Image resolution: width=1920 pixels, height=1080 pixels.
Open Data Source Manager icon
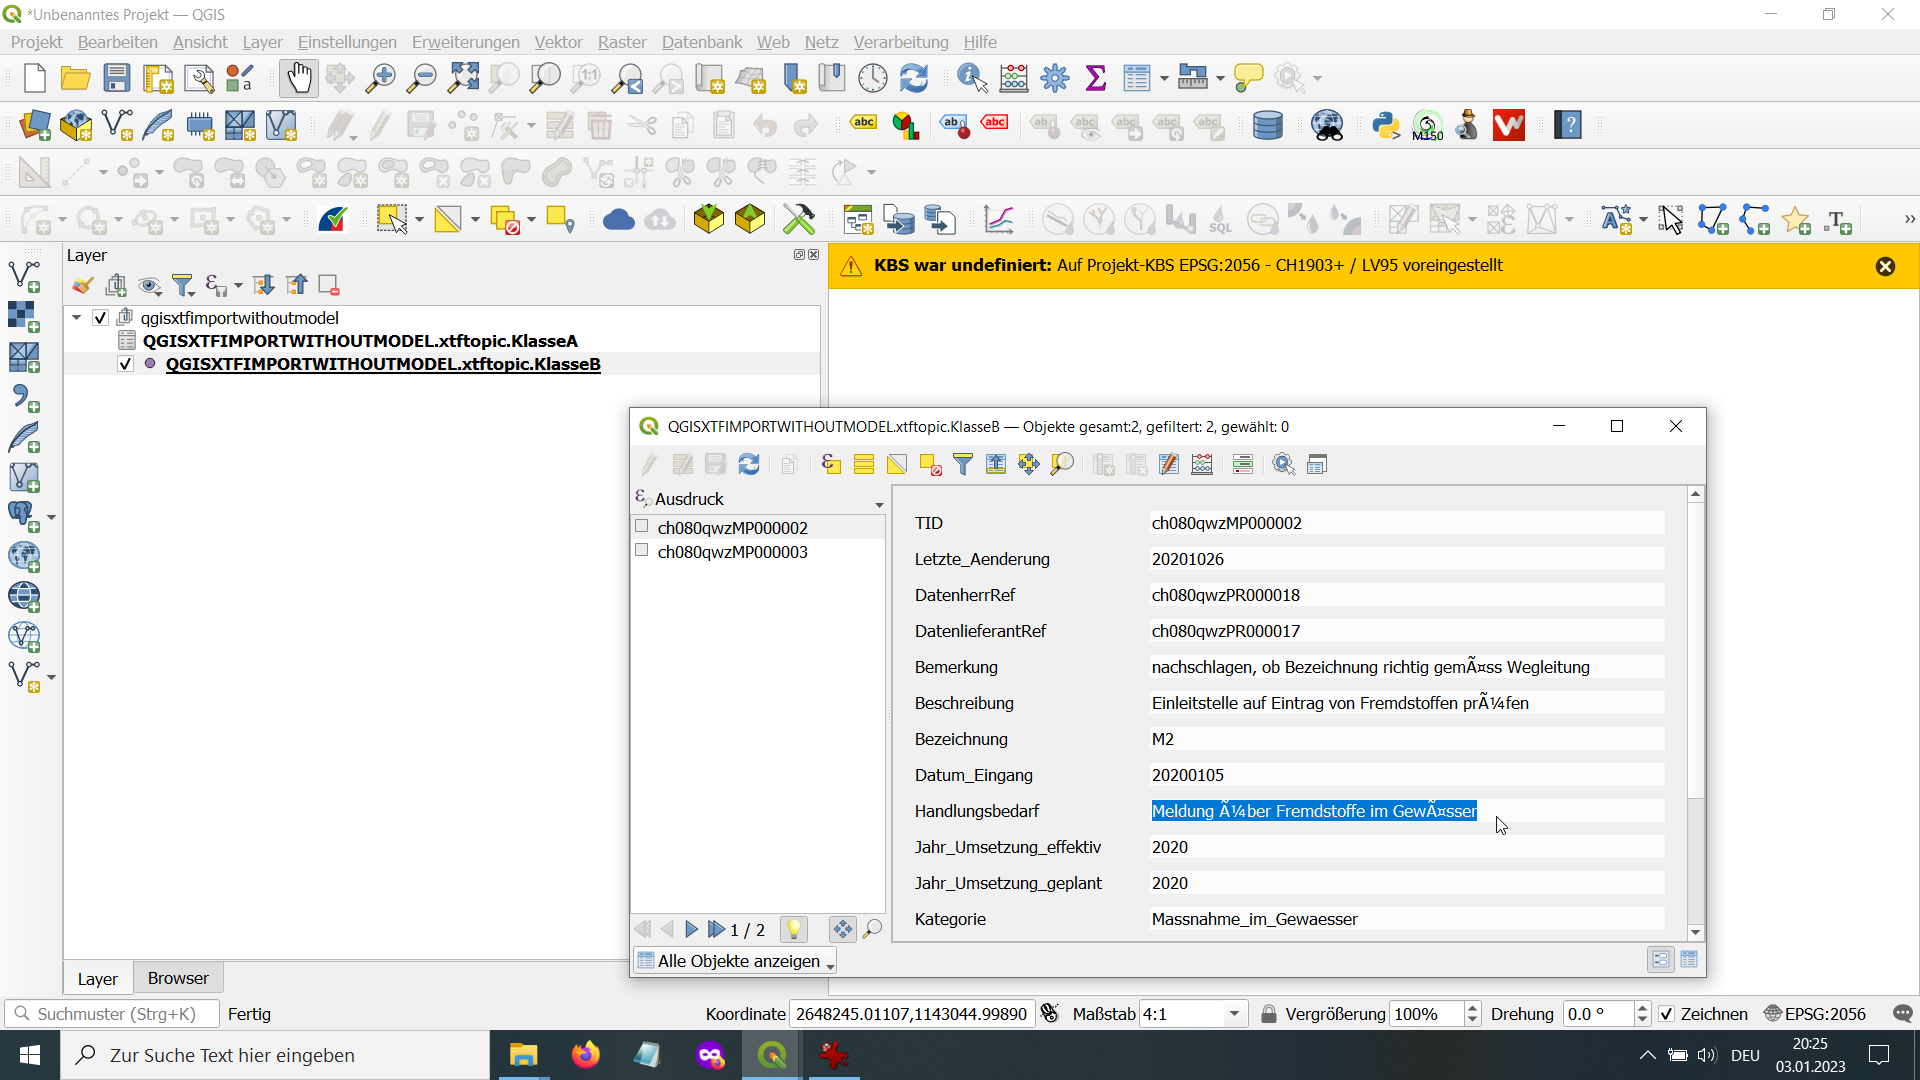point(34,126)
